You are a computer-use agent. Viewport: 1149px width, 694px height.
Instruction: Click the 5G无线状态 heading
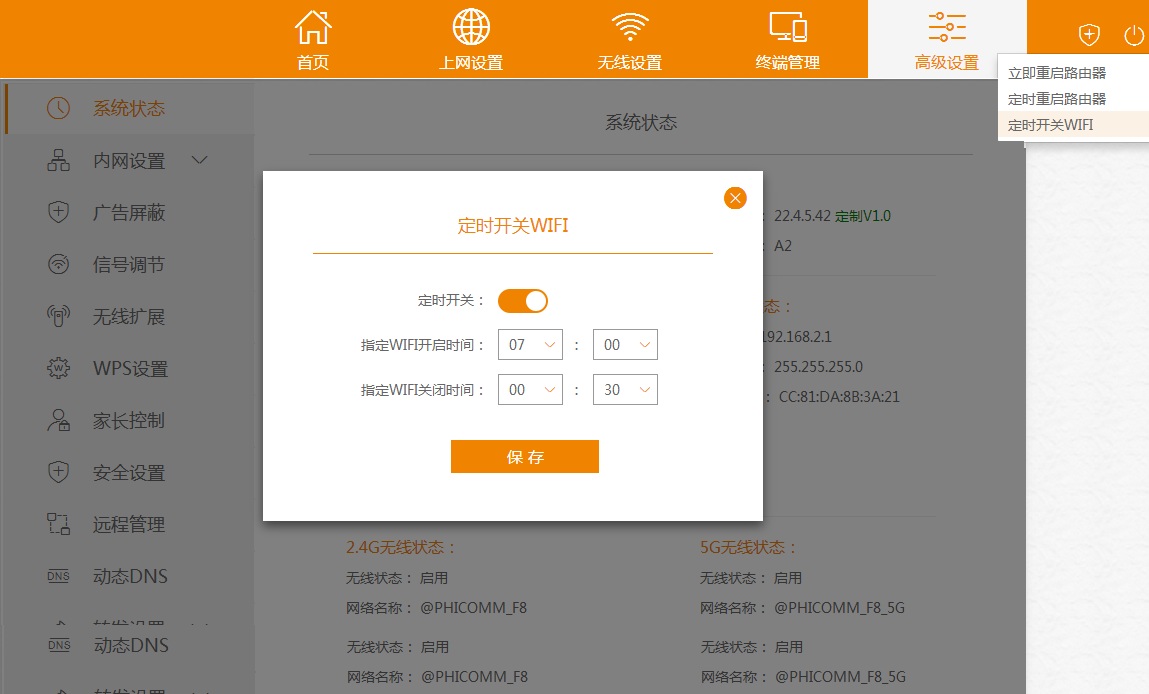point(747,547)
